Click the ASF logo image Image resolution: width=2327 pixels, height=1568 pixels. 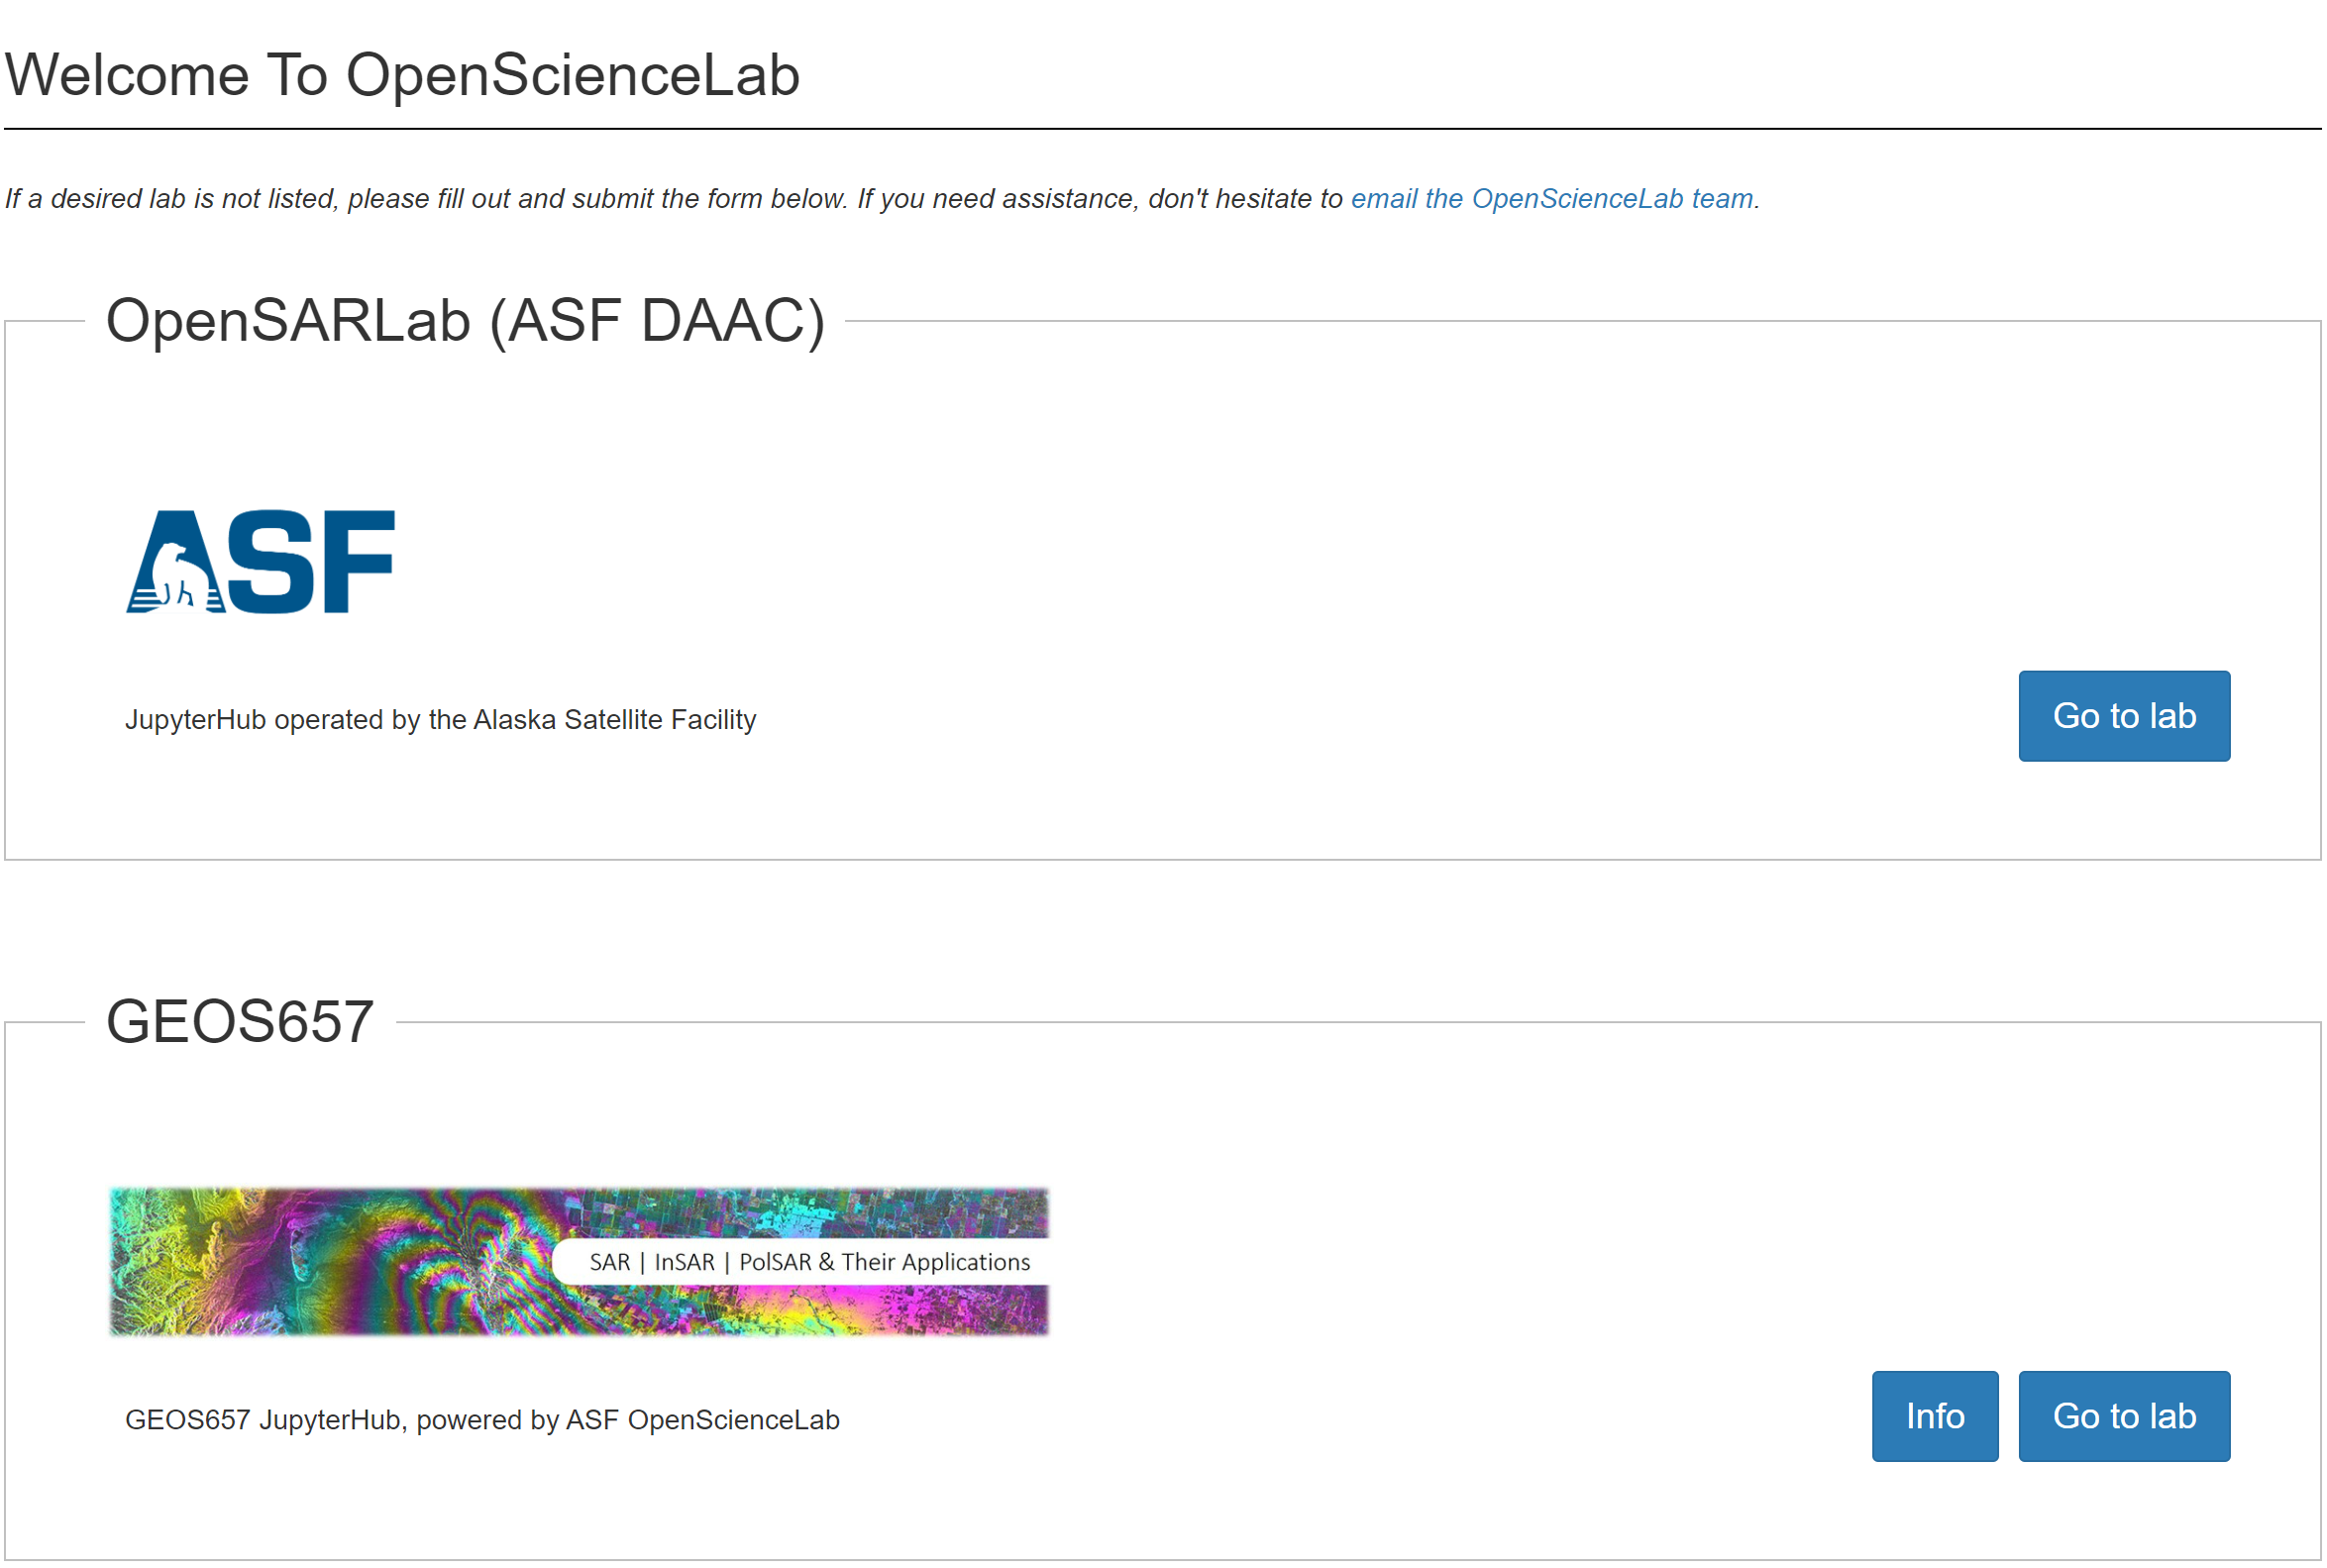coord(260,561)
